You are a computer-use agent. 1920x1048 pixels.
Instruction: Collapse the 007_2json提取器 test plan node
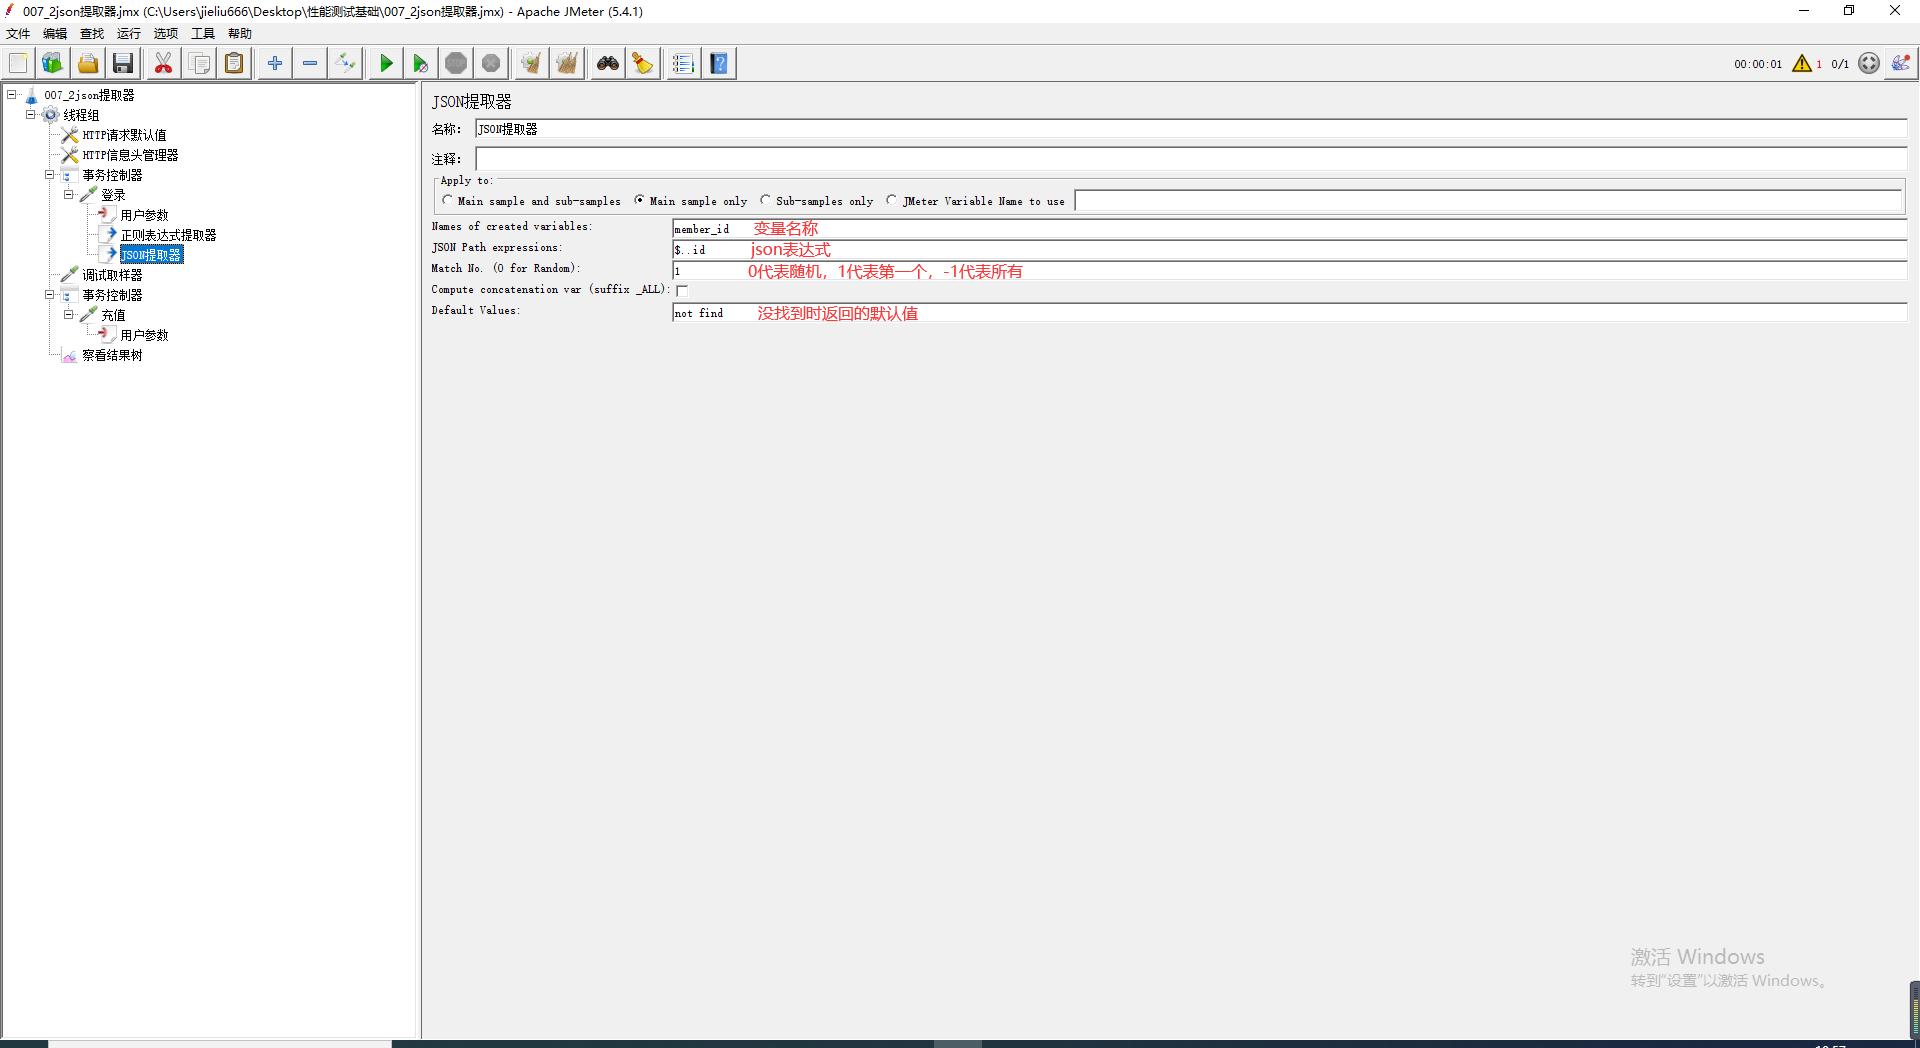pos(12,95)
